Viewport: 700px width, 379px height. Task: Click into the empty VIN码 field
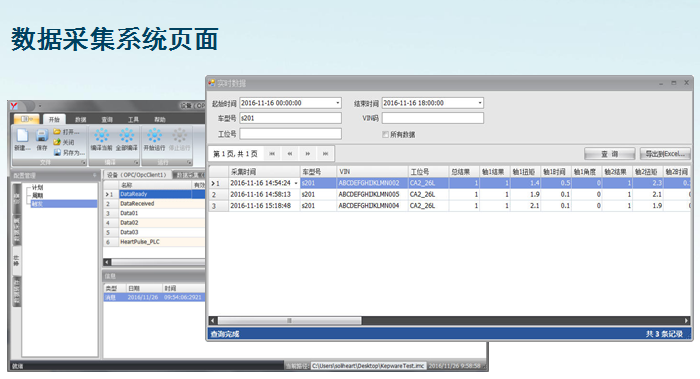433,118
